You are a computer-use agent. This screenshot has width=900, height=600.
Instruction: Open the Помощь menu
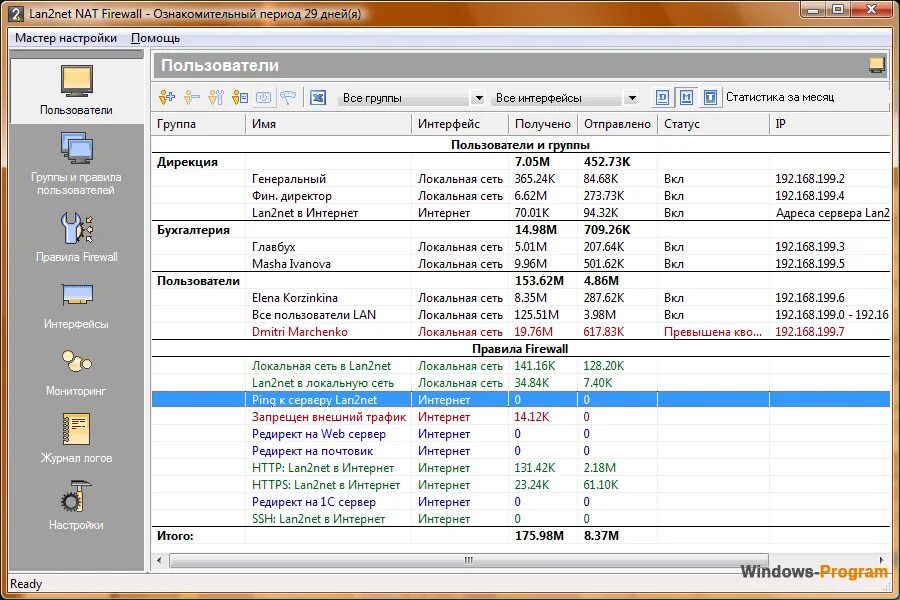156,38
